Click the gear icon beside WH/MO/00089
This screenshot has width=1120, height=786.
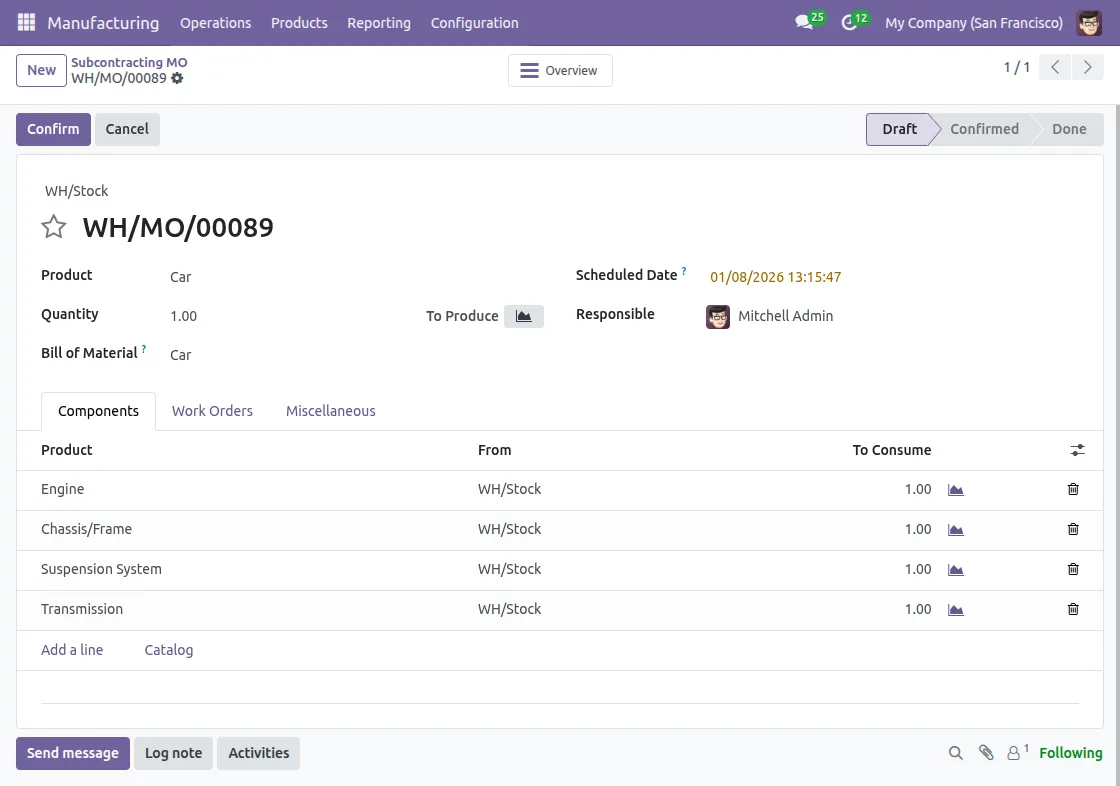click(177, 78)
